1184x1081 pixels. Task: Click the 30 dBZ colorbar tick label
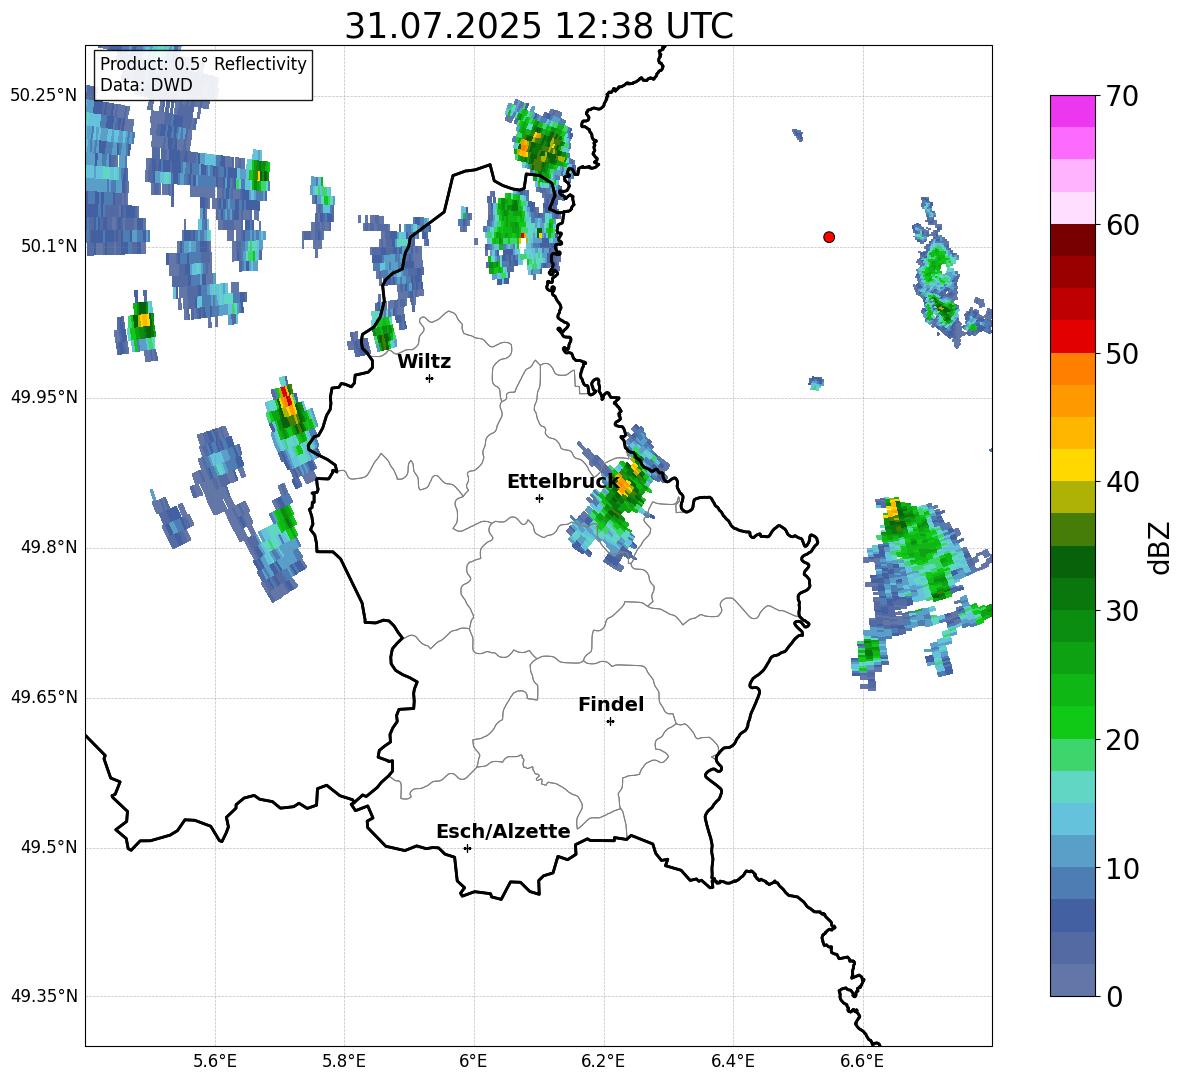coord(1122,611)
